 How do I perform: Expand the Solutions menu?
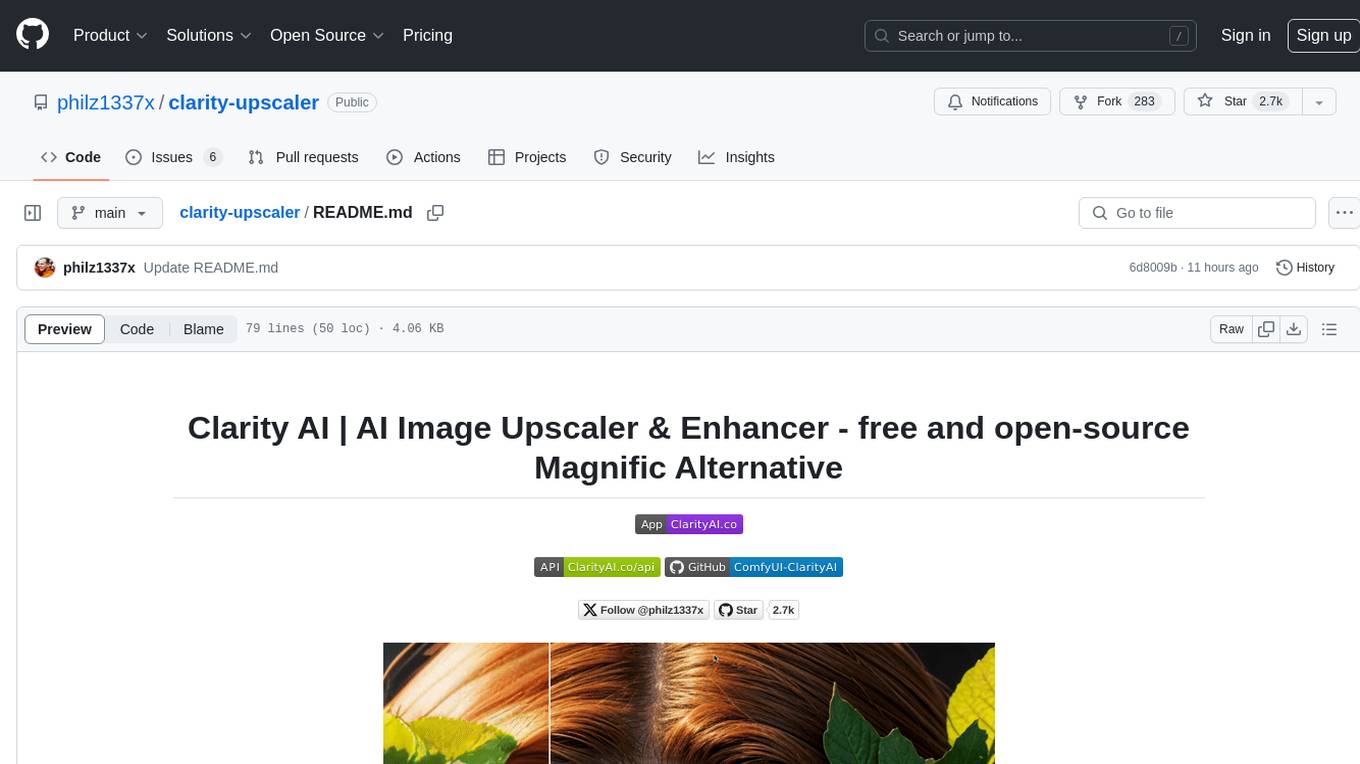[208, 35]
